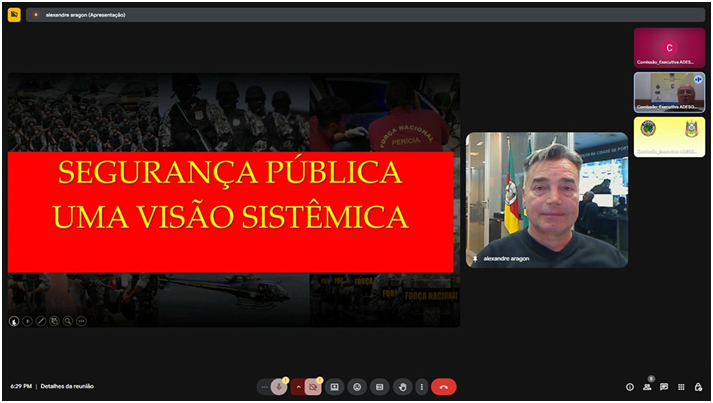Toggle the microphone mute button

coord(279,387)
